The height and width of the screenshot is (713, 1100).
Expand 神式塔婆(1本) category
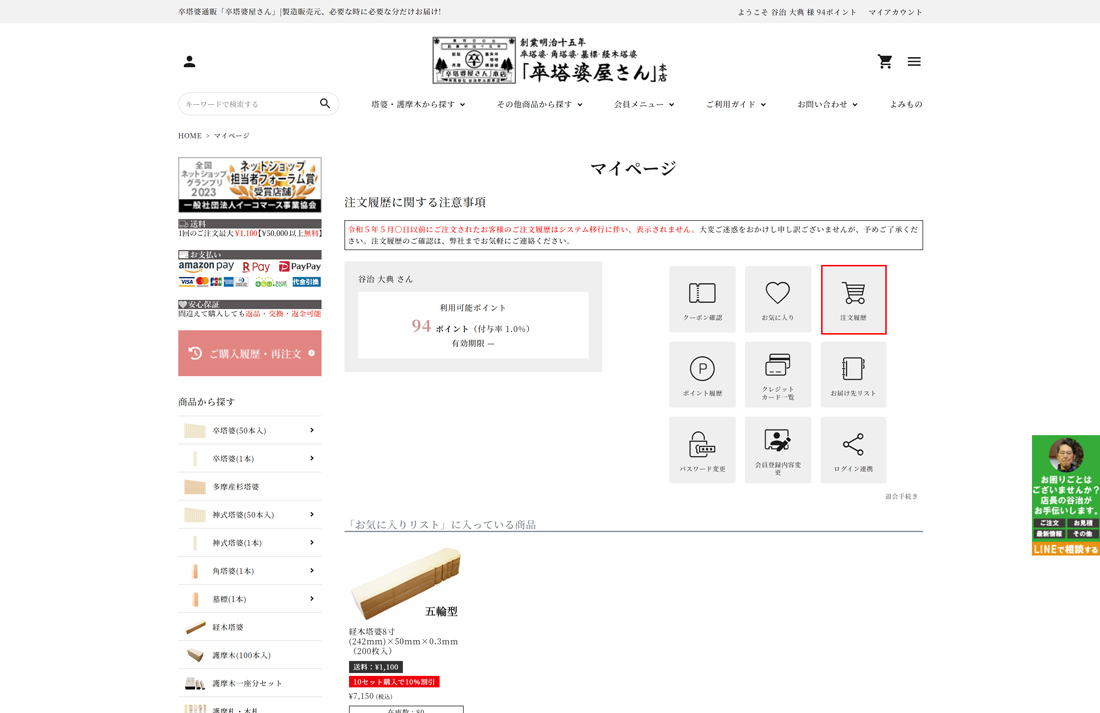(x=250, y=542)
